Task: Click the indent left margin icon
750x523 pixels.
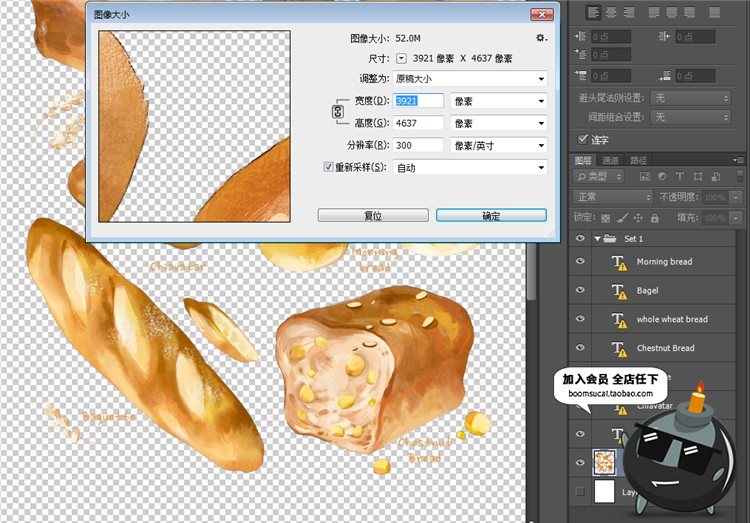Action: point(580,36)
